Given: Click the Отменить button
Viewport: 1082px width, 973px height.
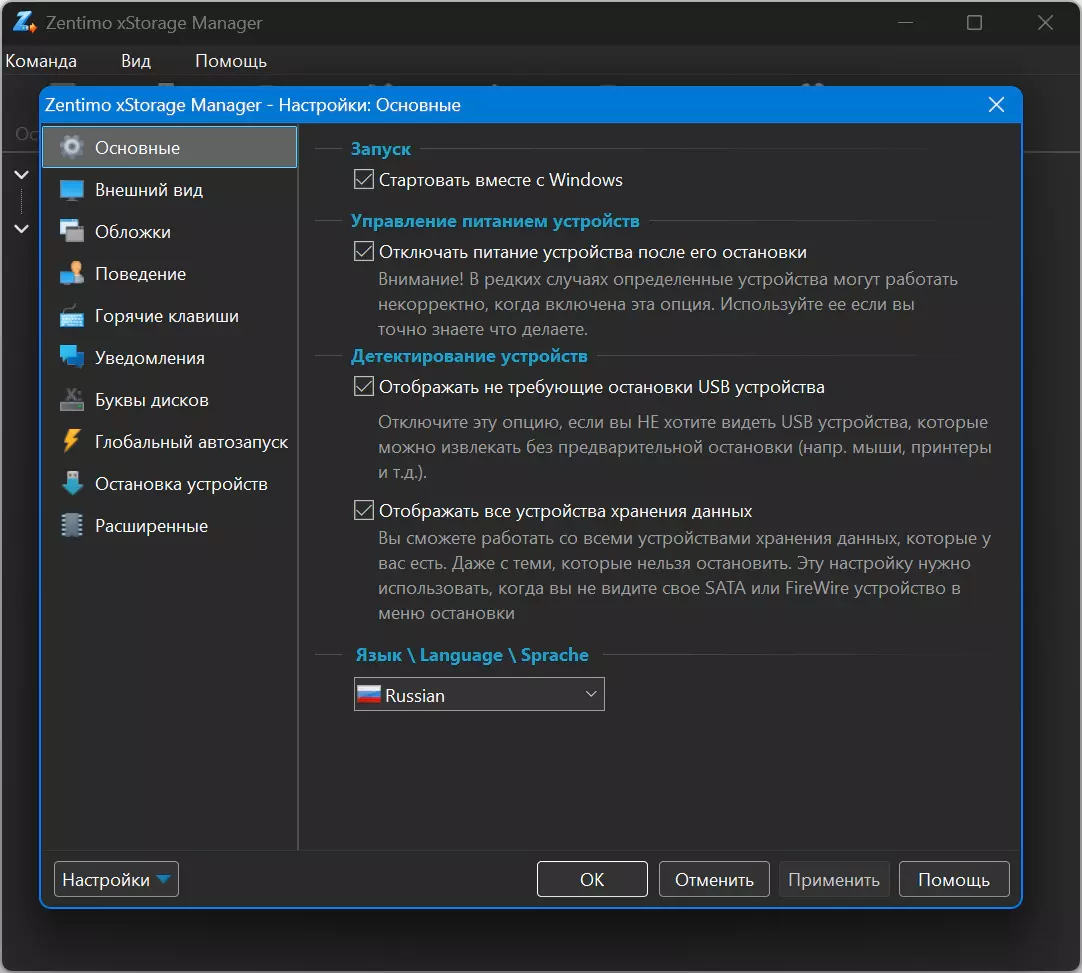Looking at the screenshot, I should point(714,879).
